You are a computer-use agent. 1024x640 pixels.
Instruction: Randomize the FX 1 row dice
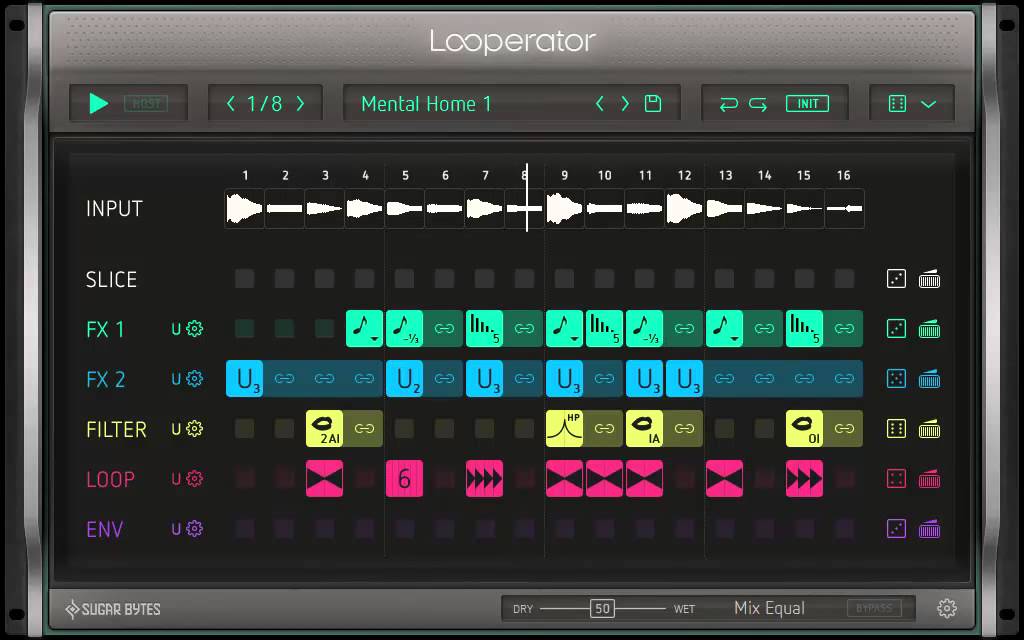click(x=897, y=328)
